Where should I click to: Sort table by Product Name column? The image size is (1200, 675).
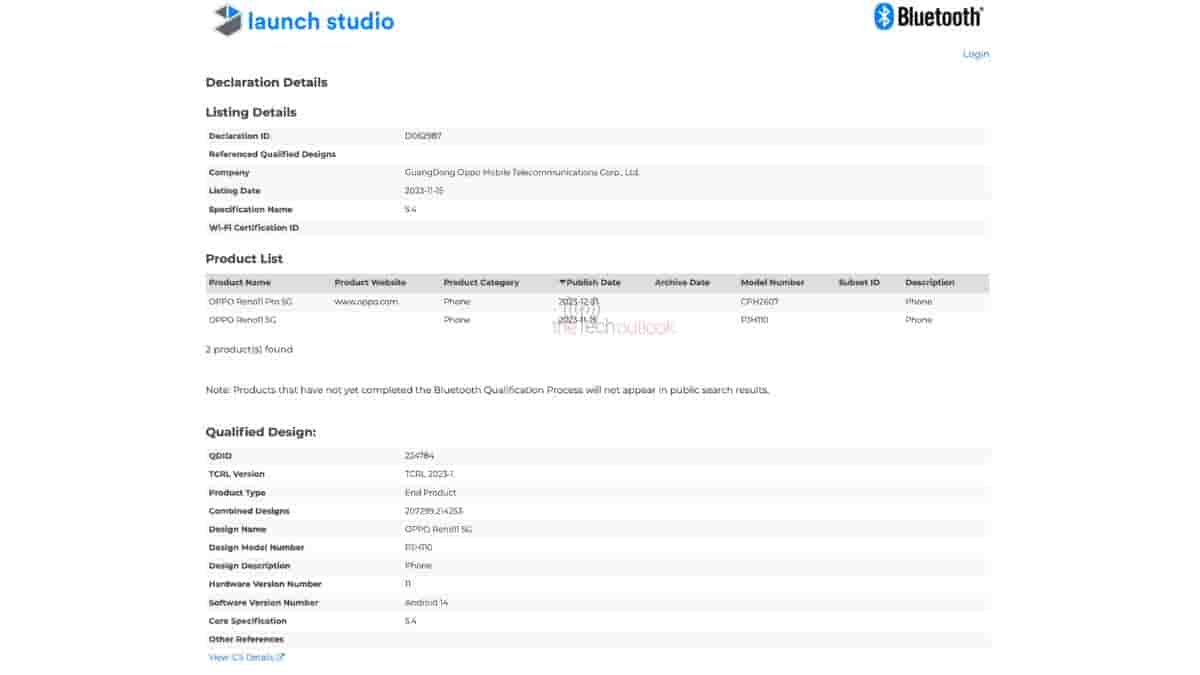[x=239, y=283]
